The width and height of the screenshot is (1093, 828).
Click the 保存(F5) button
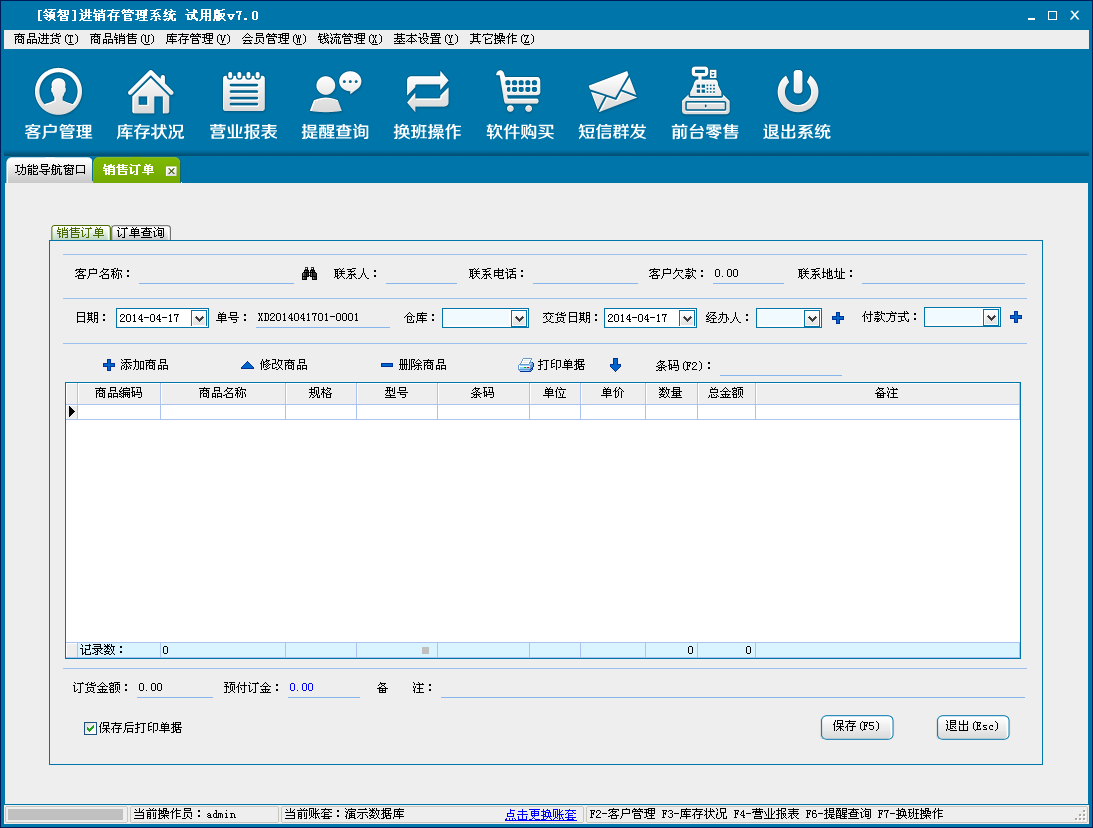[x=856, y=727]
